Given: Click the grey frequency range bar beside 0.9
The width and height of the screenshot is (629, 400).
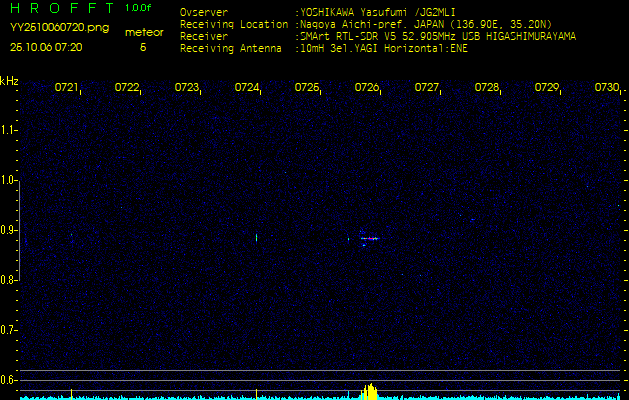Looking at the screenshot, I should click(19, 230).
